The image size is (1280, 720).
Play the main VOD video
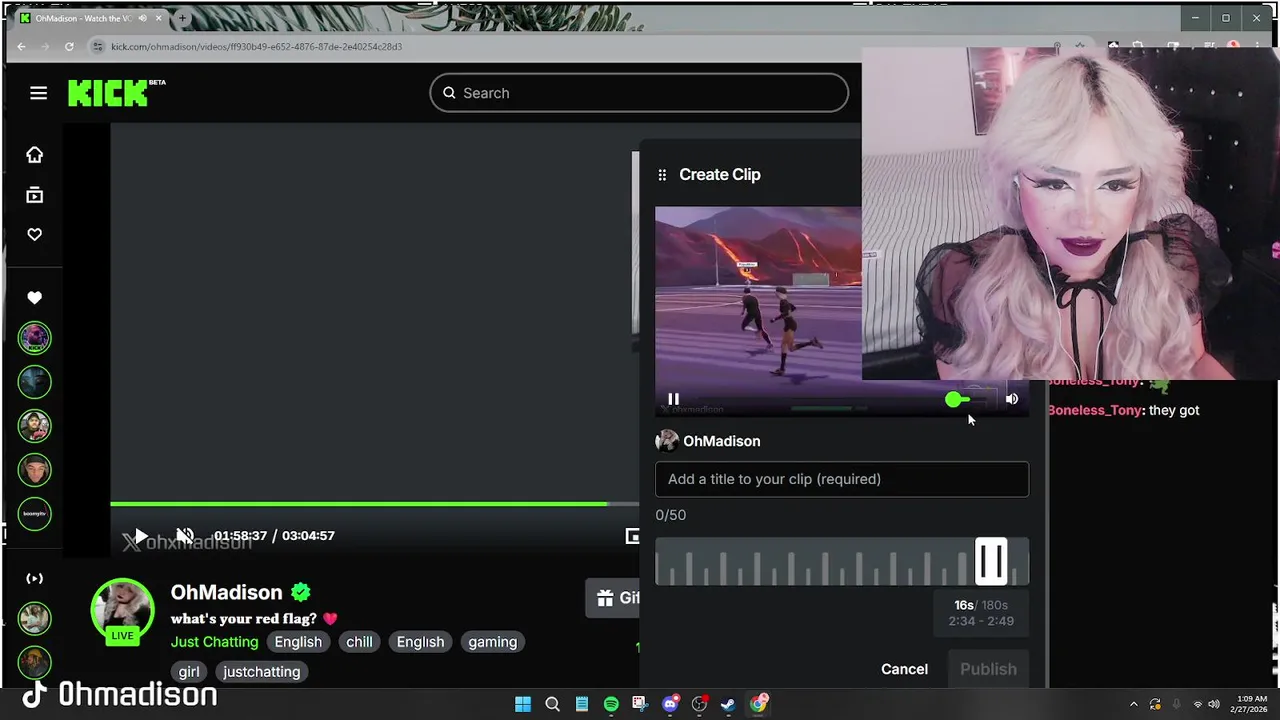point(141,536)
